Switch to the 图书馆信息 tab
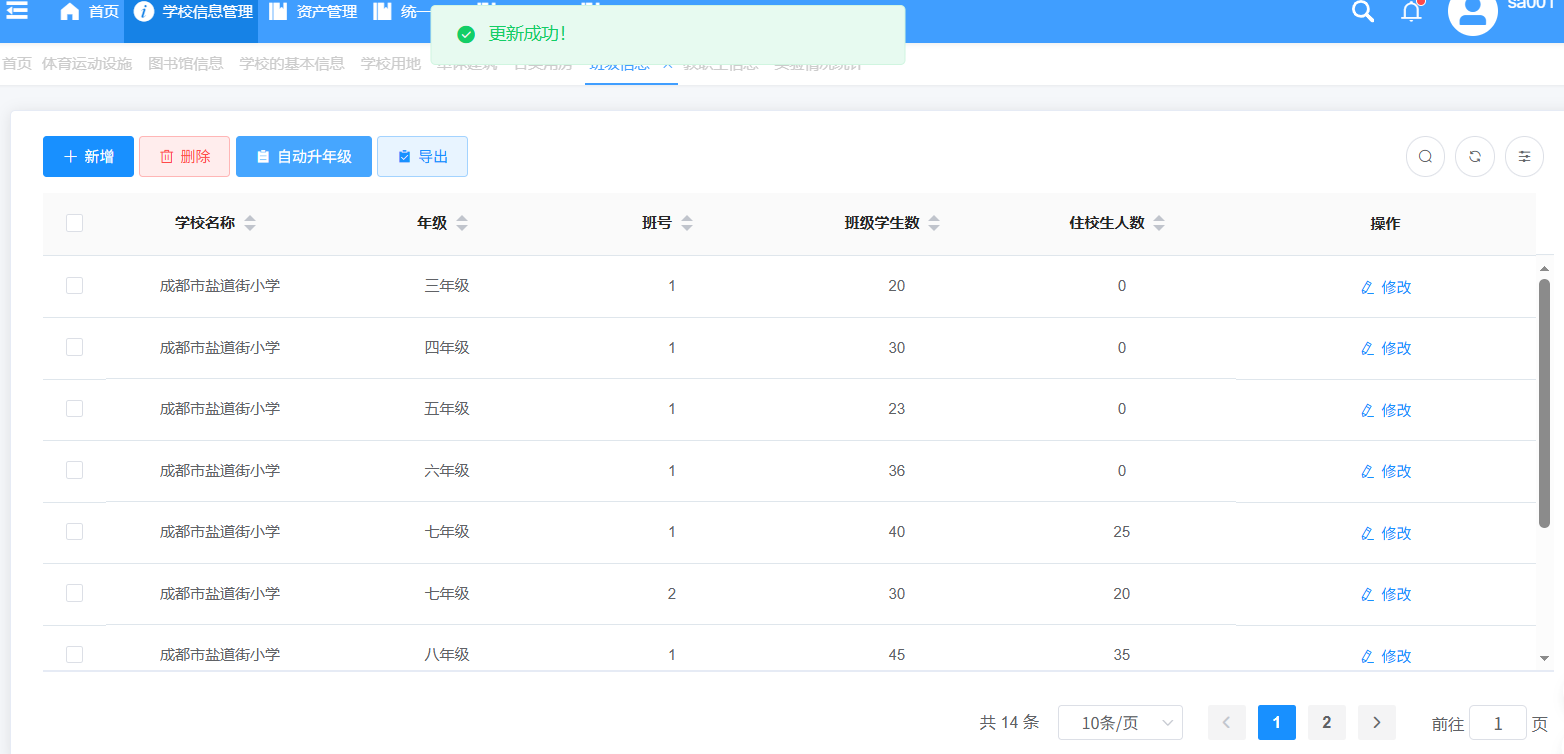Viewport: 1564px width, 754px height. pos(186,64)
